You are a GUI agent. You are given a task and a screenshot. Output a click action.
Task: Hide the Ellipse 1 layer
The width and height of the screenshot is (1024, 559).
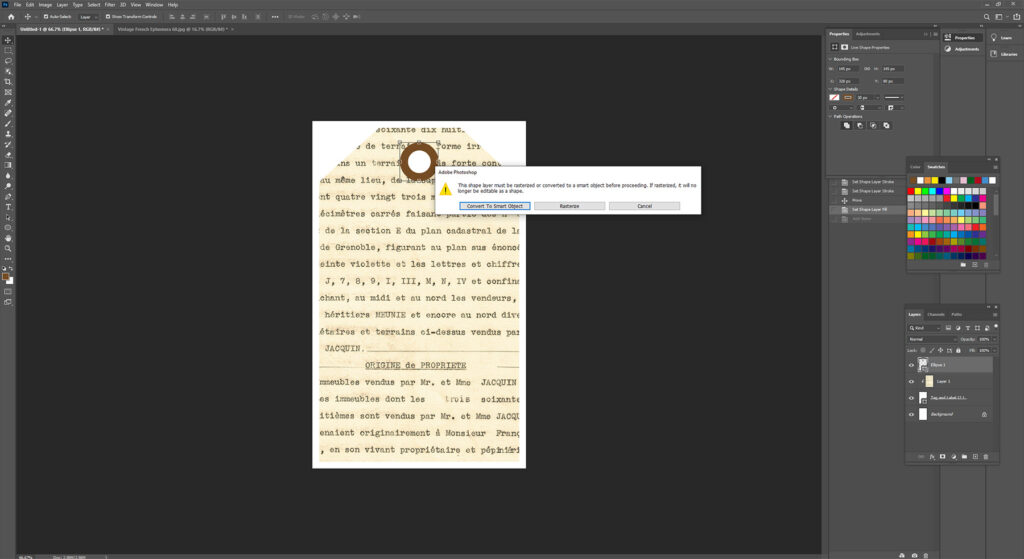coord(911,365)
